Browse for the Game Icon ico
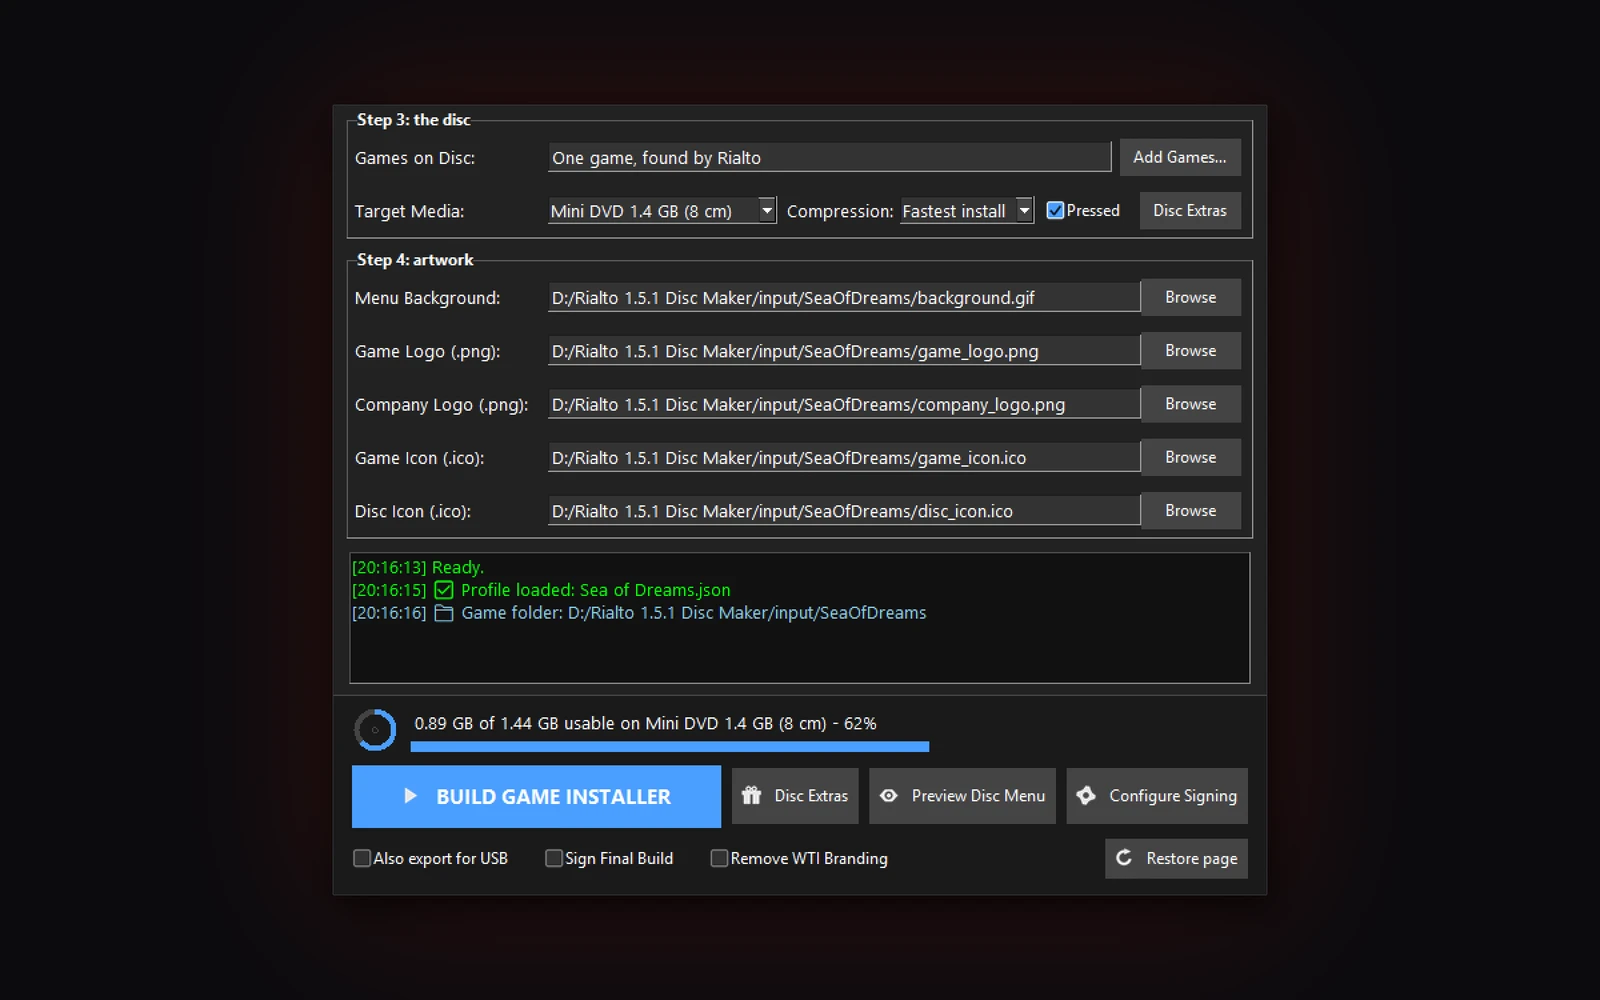Viewport: 1600px width, 1000px height. 1191,457
